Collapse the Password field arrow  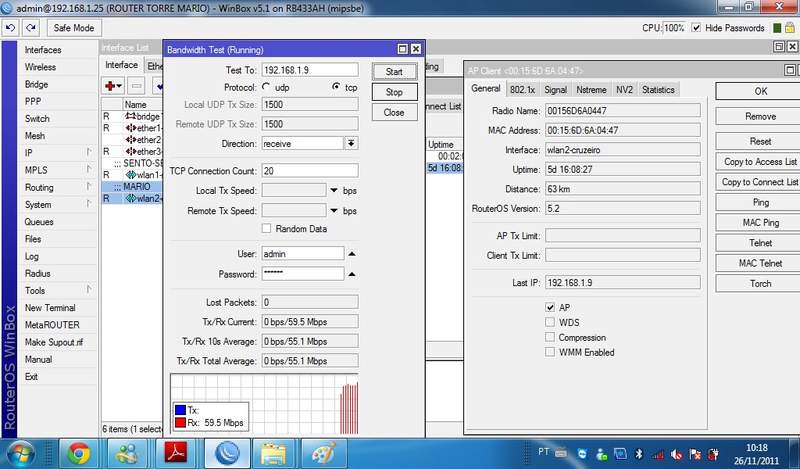coord(352,274)
